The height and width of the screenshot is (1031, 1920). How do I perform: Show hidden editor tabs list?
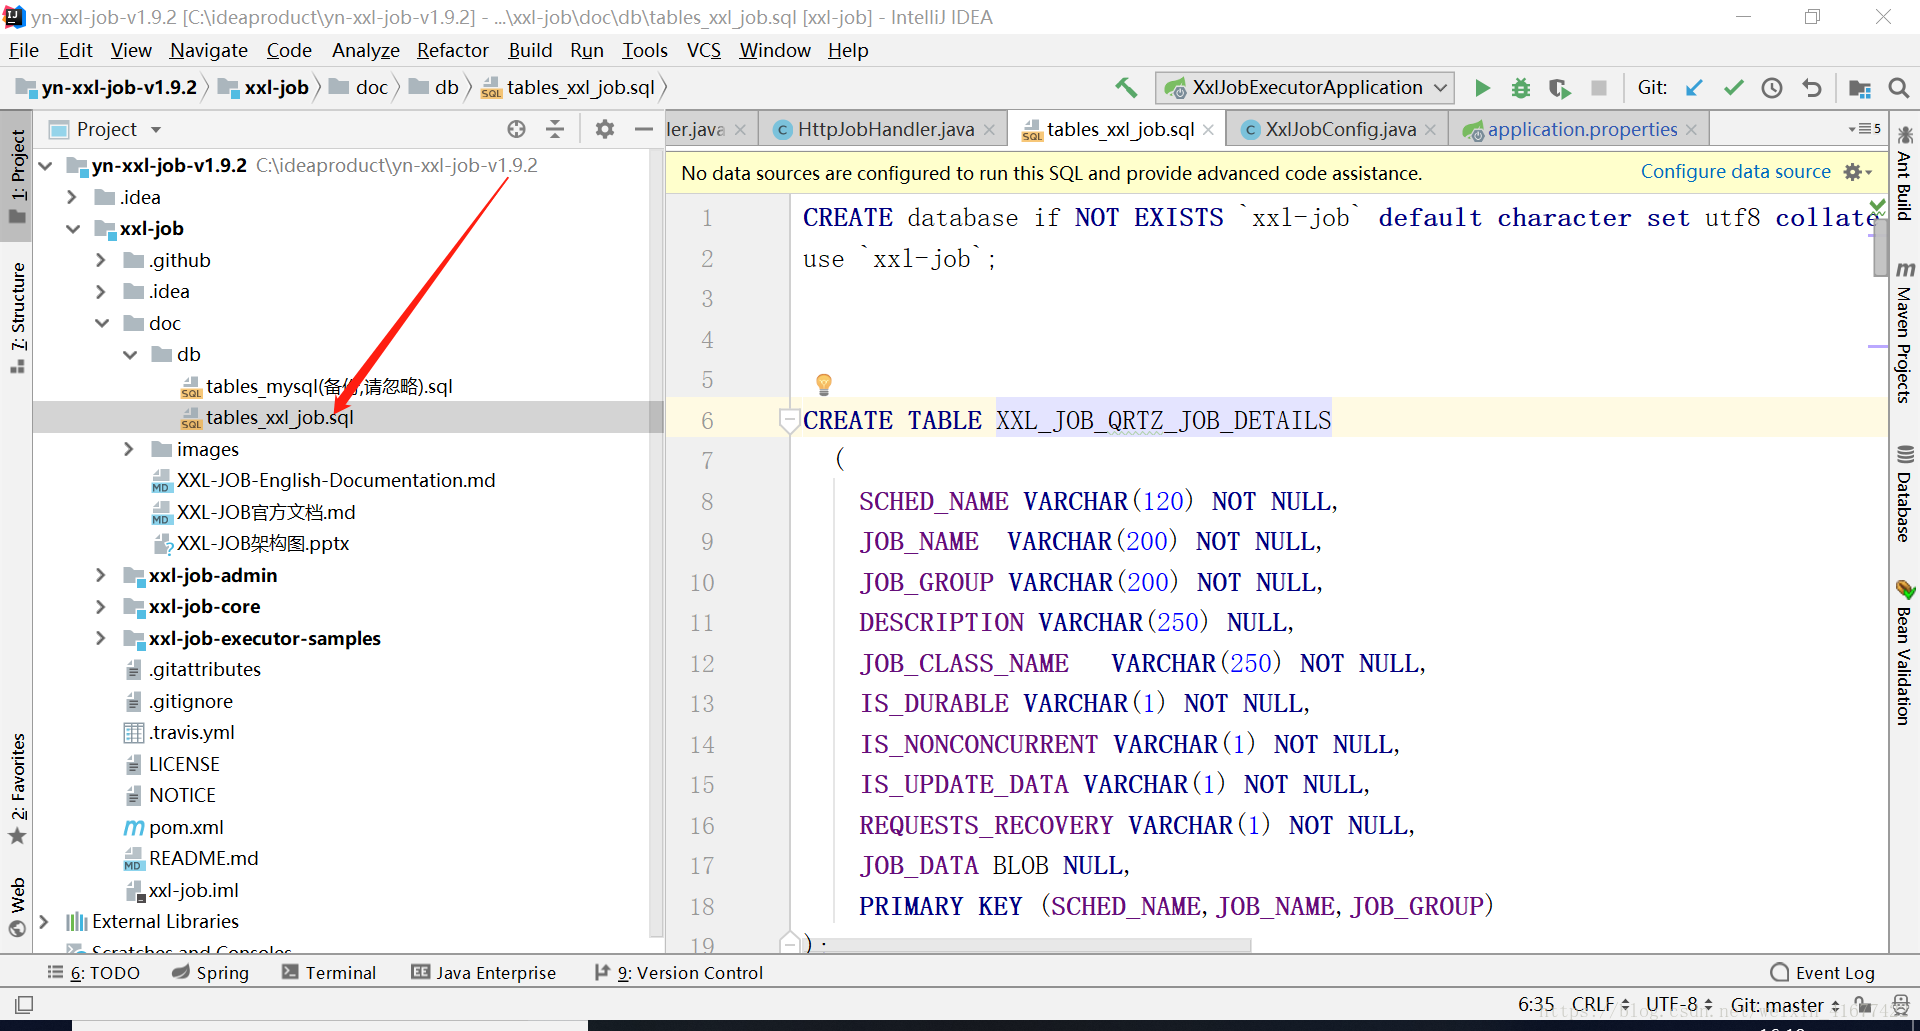1865,129
